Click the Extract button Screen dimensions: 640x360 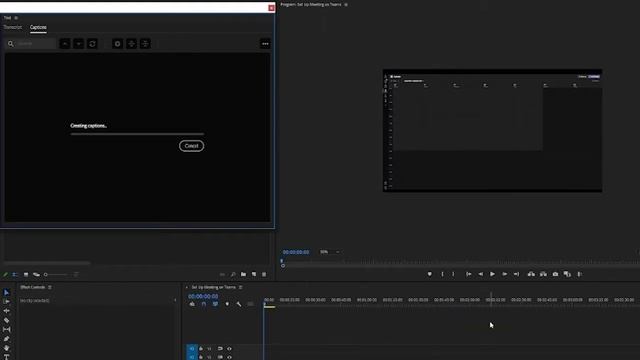pos(543,274)
